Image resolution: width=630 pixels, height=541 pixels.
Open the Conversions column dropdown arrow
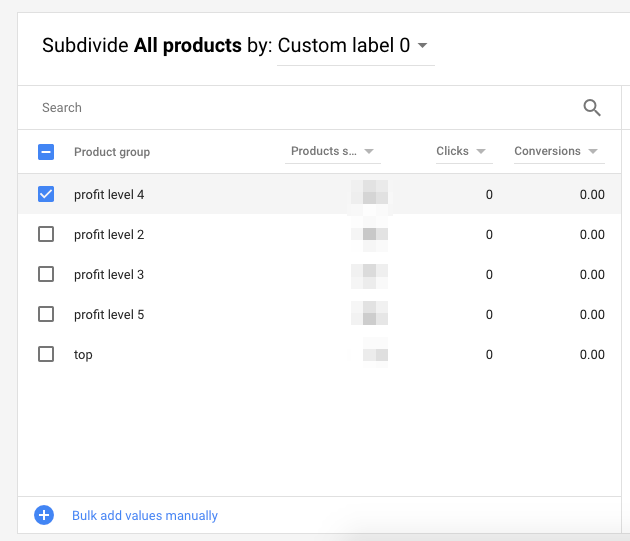pyautogui.click(x=593, y=152)
